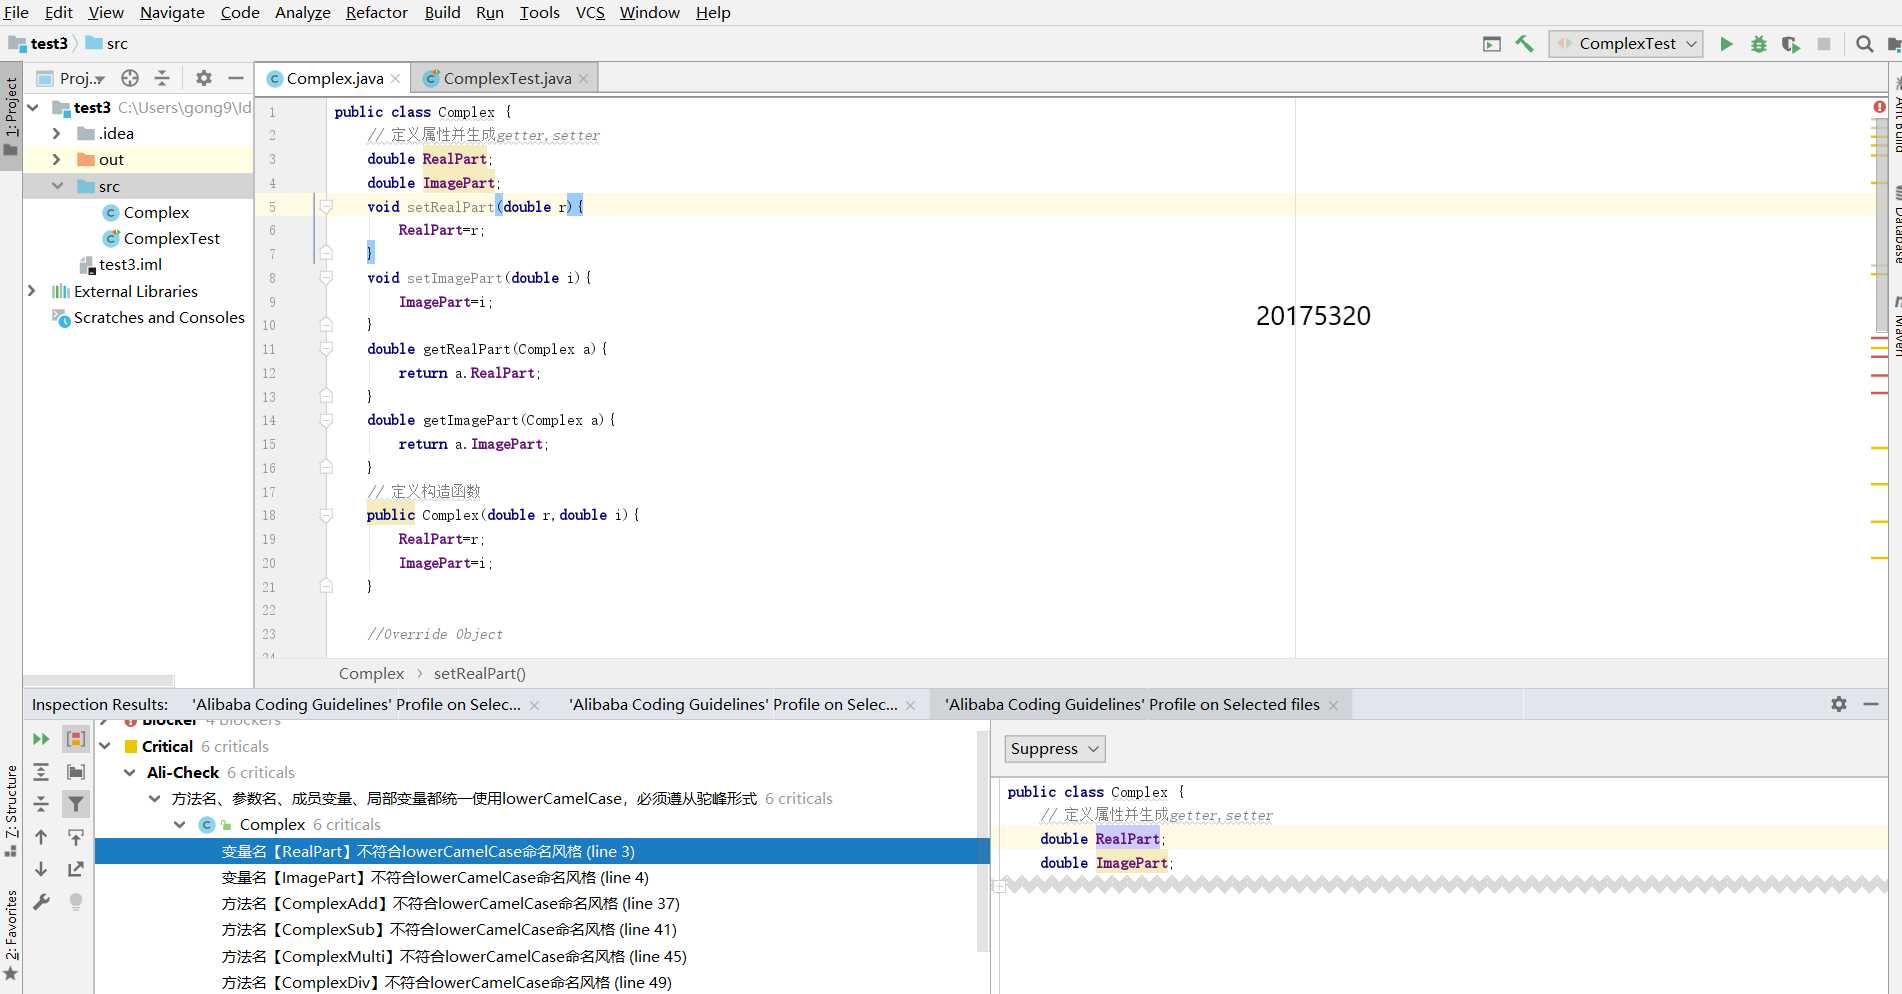
Task: Start debugging with the bug icon
Action: [x=1759, y=44]
